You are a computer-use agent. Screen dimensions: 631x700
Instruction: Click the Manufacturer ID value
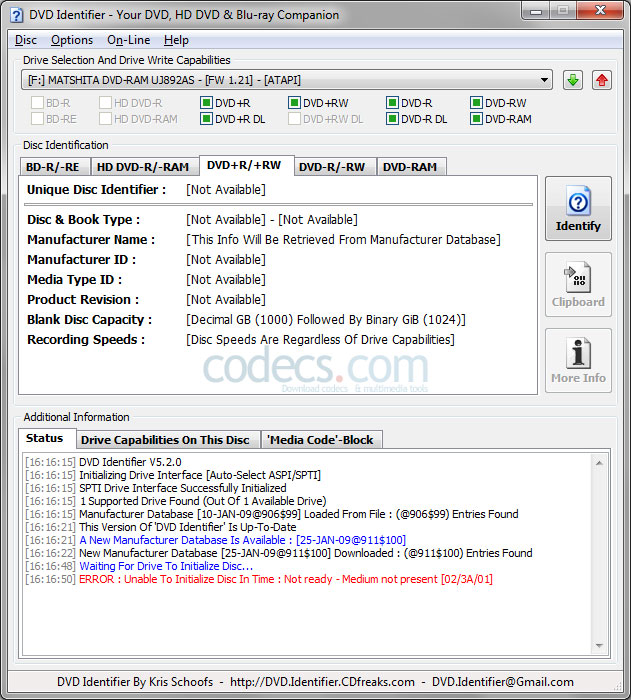pos(226,260)
